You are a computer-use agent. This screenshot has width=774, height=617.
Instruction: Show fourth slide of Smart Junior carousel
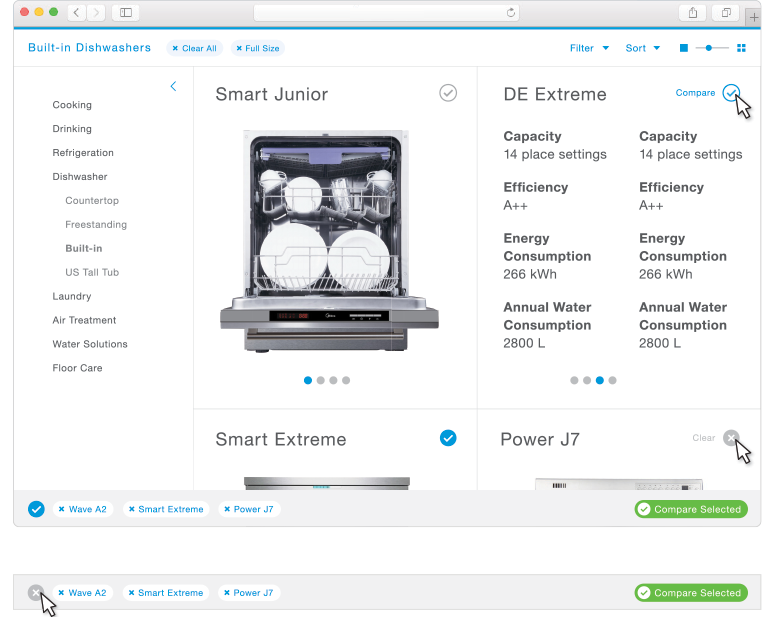coord(346,380)
